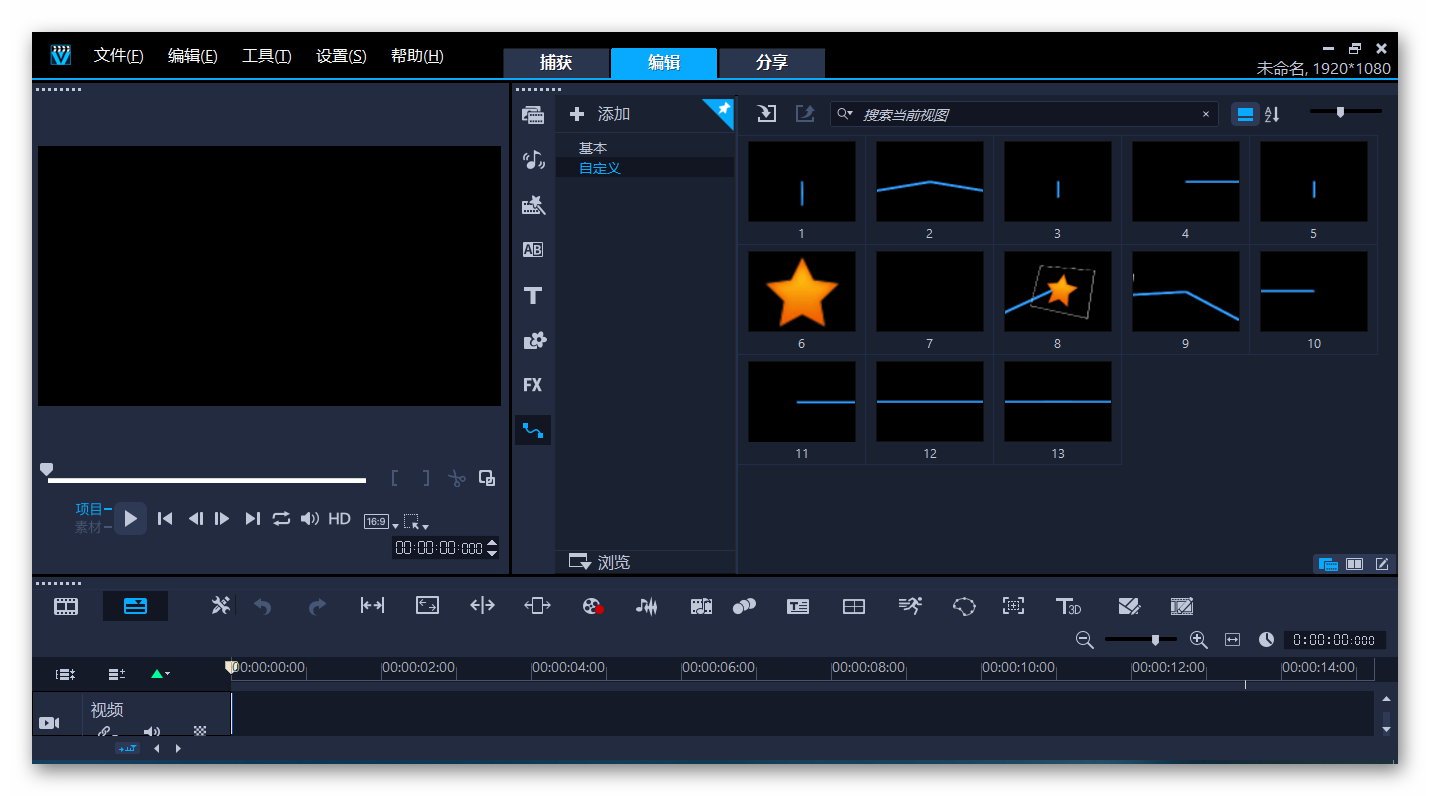1430x796 pixels.
Task: Switch to the 分享 tab
Action: pyautogui.click(x=771, y=62)
